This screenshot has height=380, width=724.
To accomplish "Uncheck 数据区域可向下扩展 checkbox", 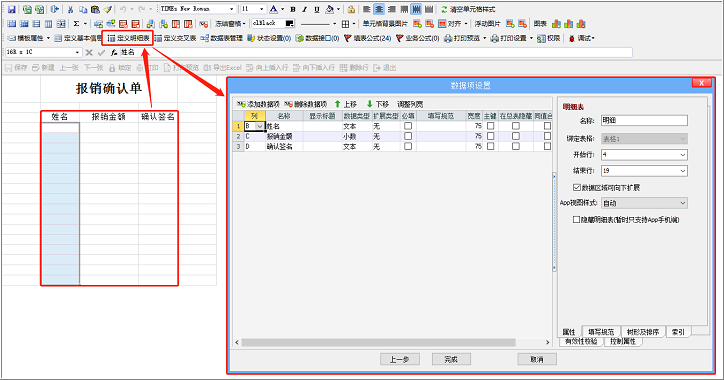I will tap(577, 187).
